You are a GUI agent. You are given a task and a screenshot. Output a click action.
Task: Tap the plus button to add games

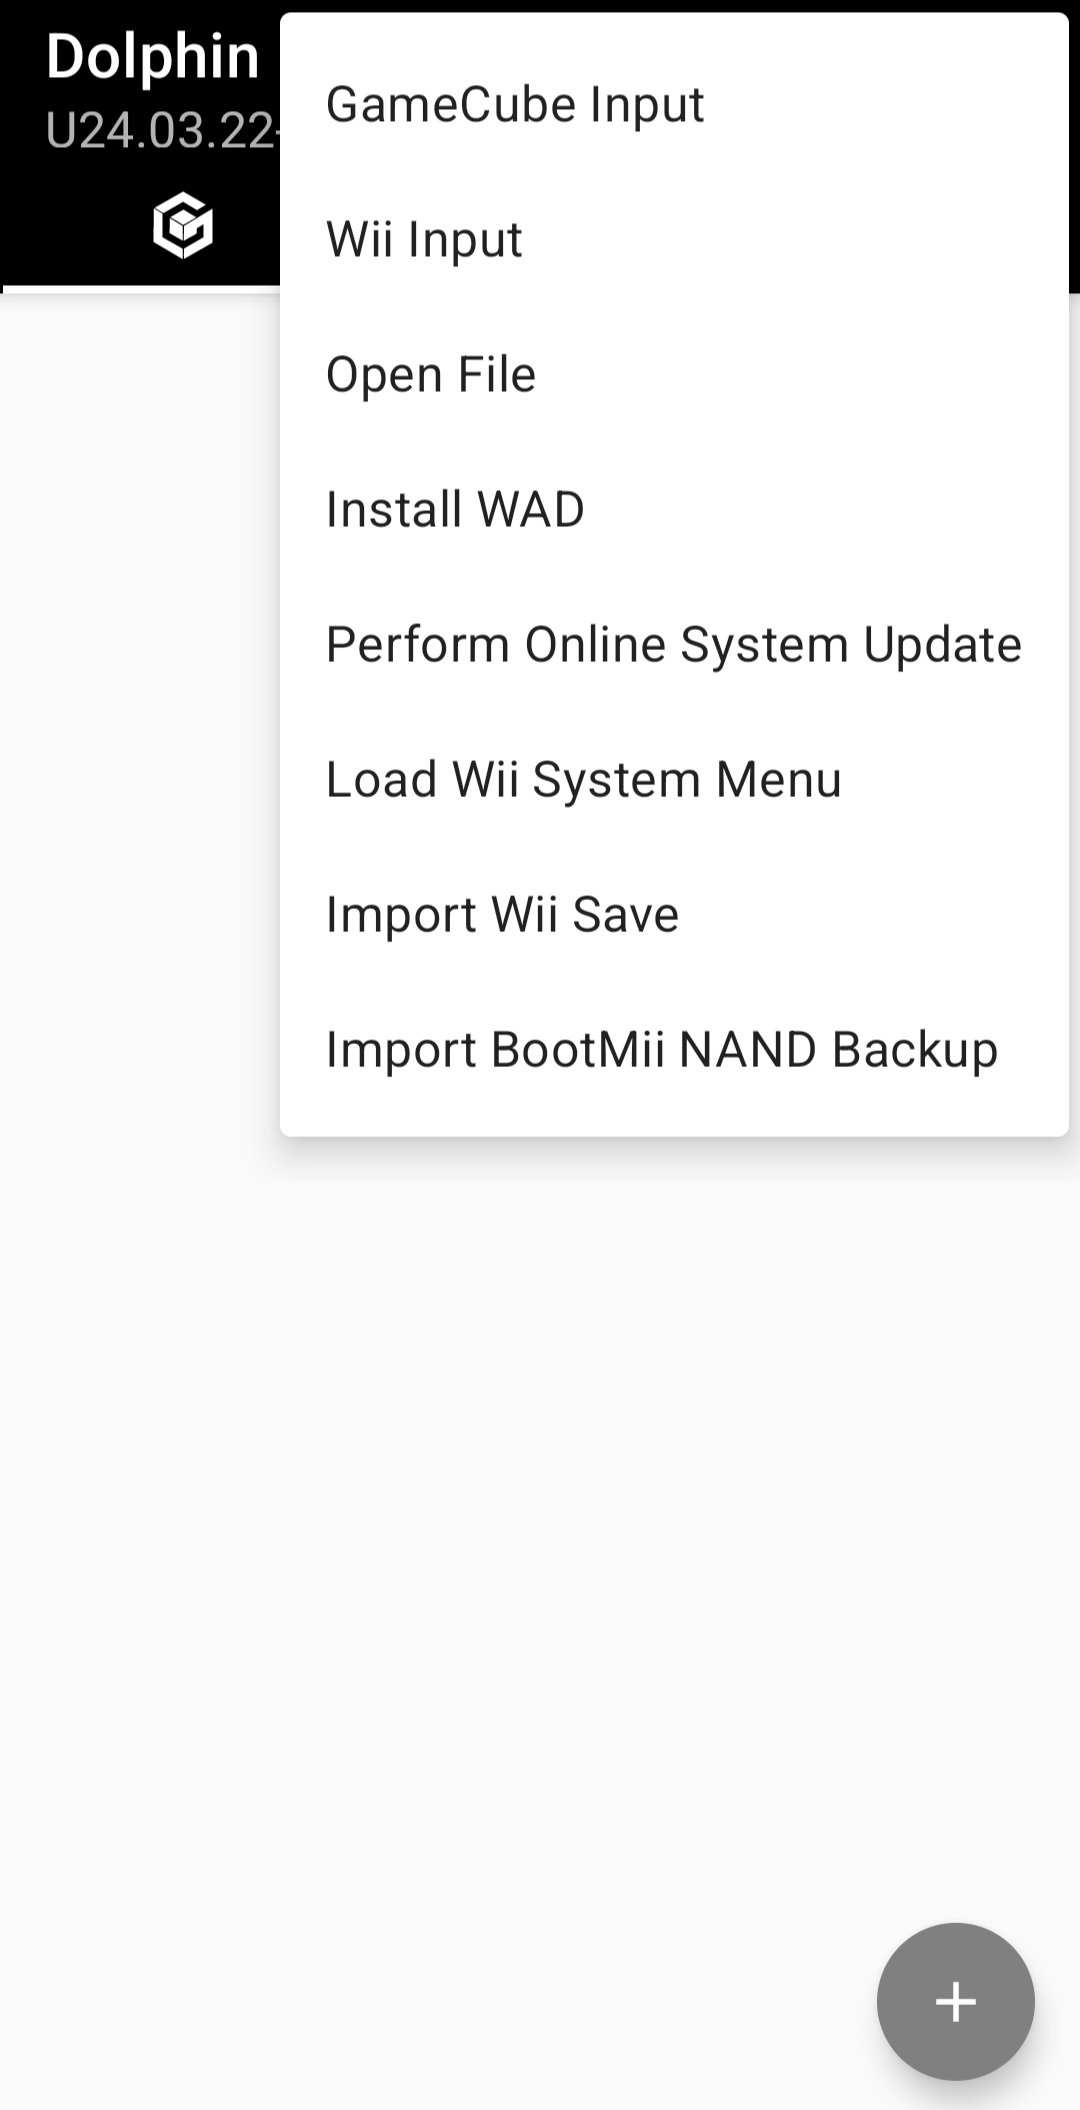955,2001
